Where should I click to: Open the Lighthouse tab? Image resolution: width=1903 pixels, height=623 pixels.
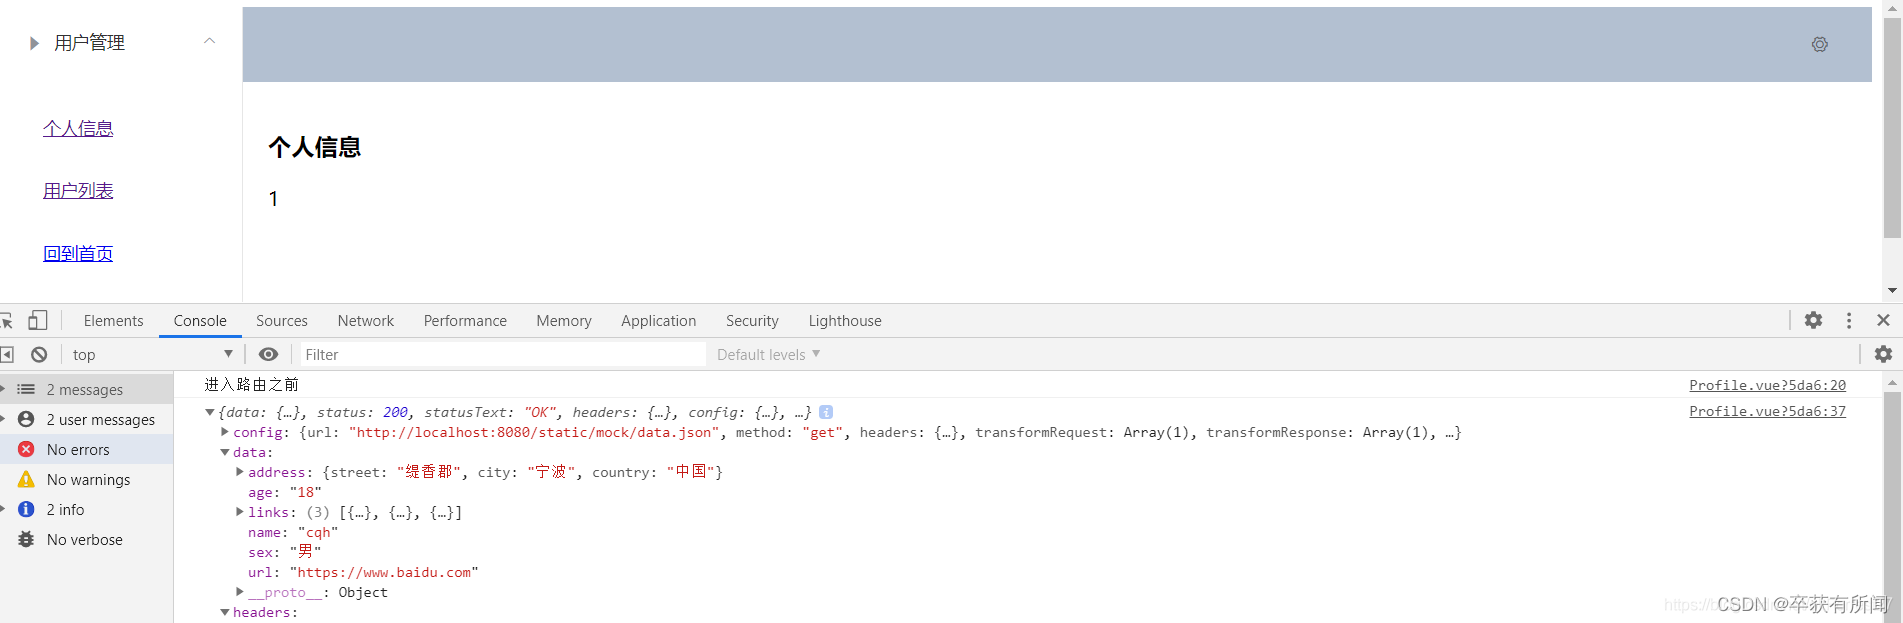click(845, 321)
